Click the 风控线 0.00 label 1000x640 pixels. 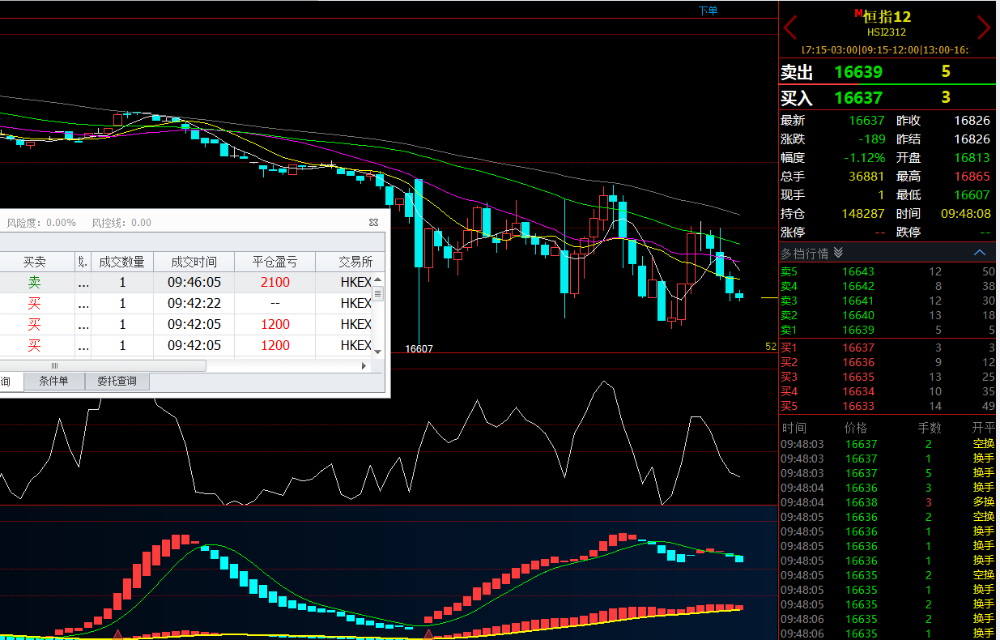(122, 223)
